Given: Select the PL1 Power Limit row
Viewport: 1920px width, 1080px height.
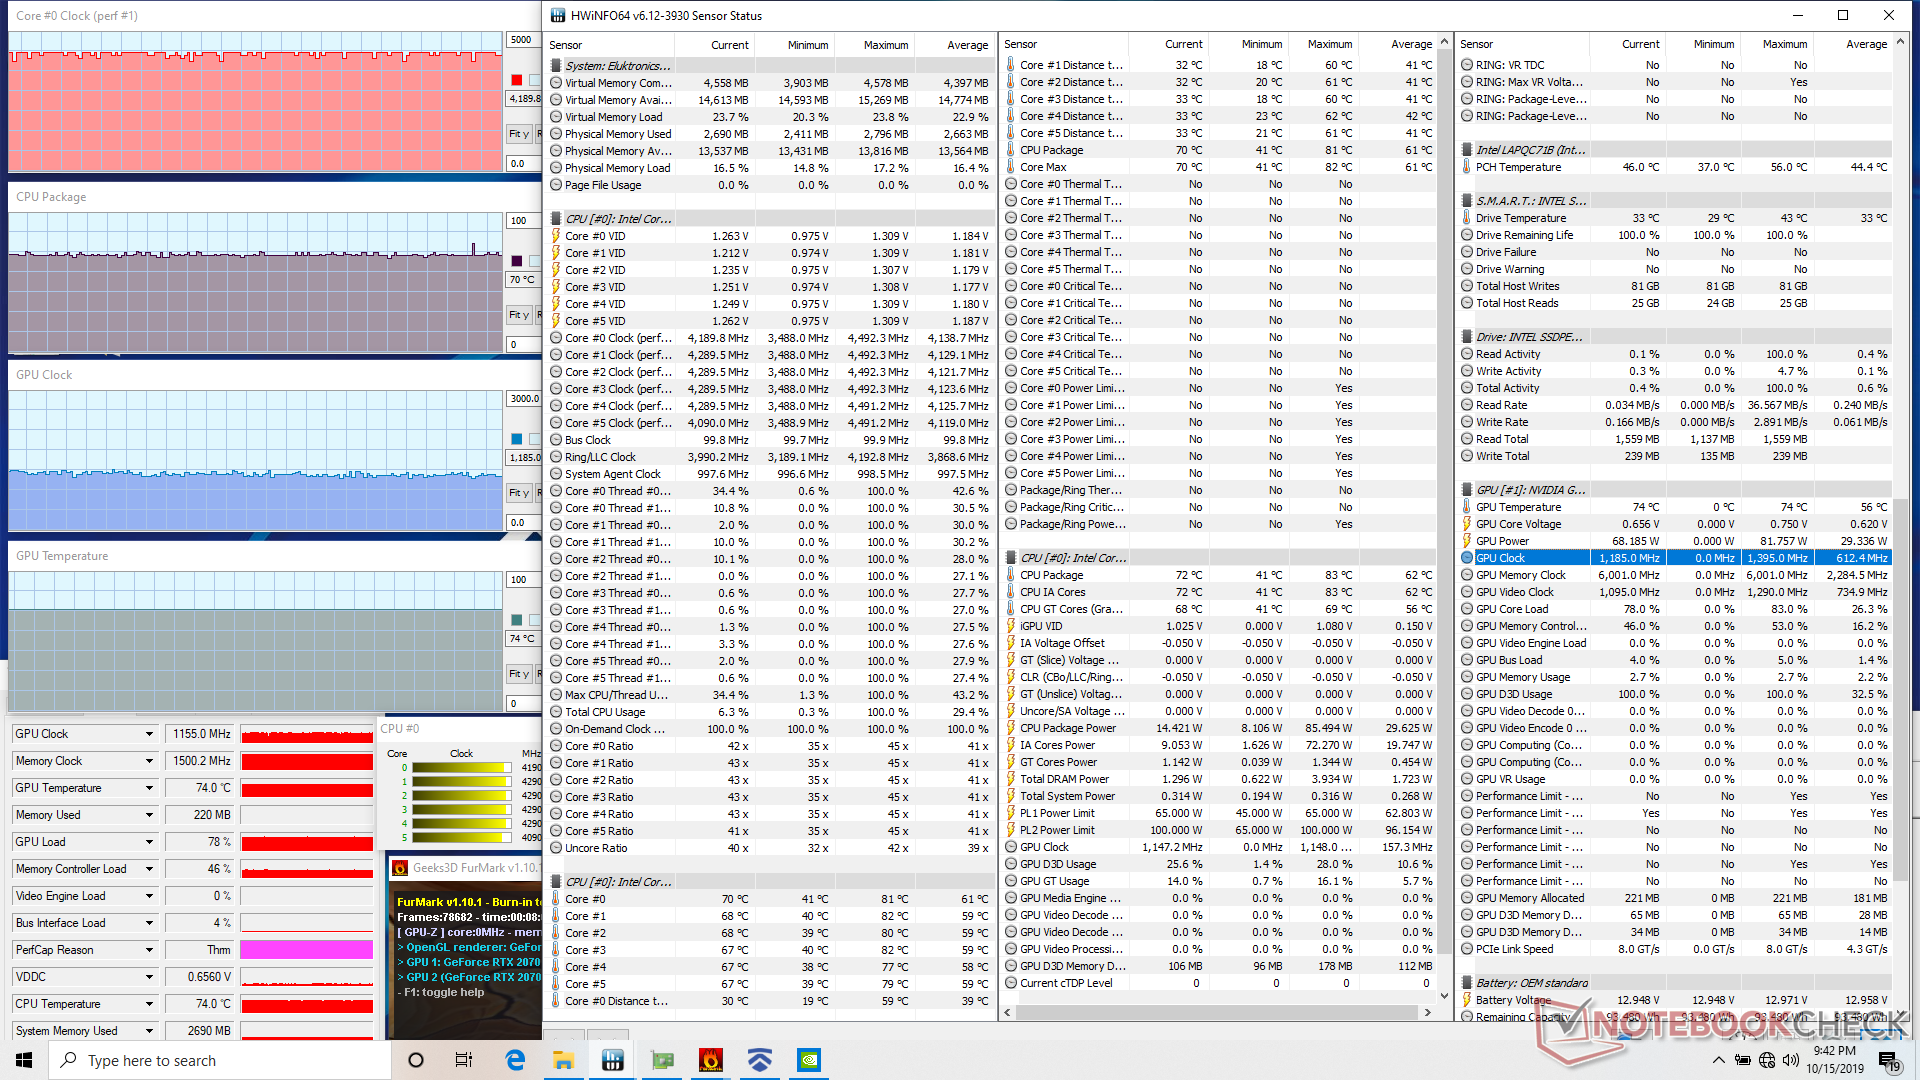Looking at the screenshot, I should tap(1219, 813).
